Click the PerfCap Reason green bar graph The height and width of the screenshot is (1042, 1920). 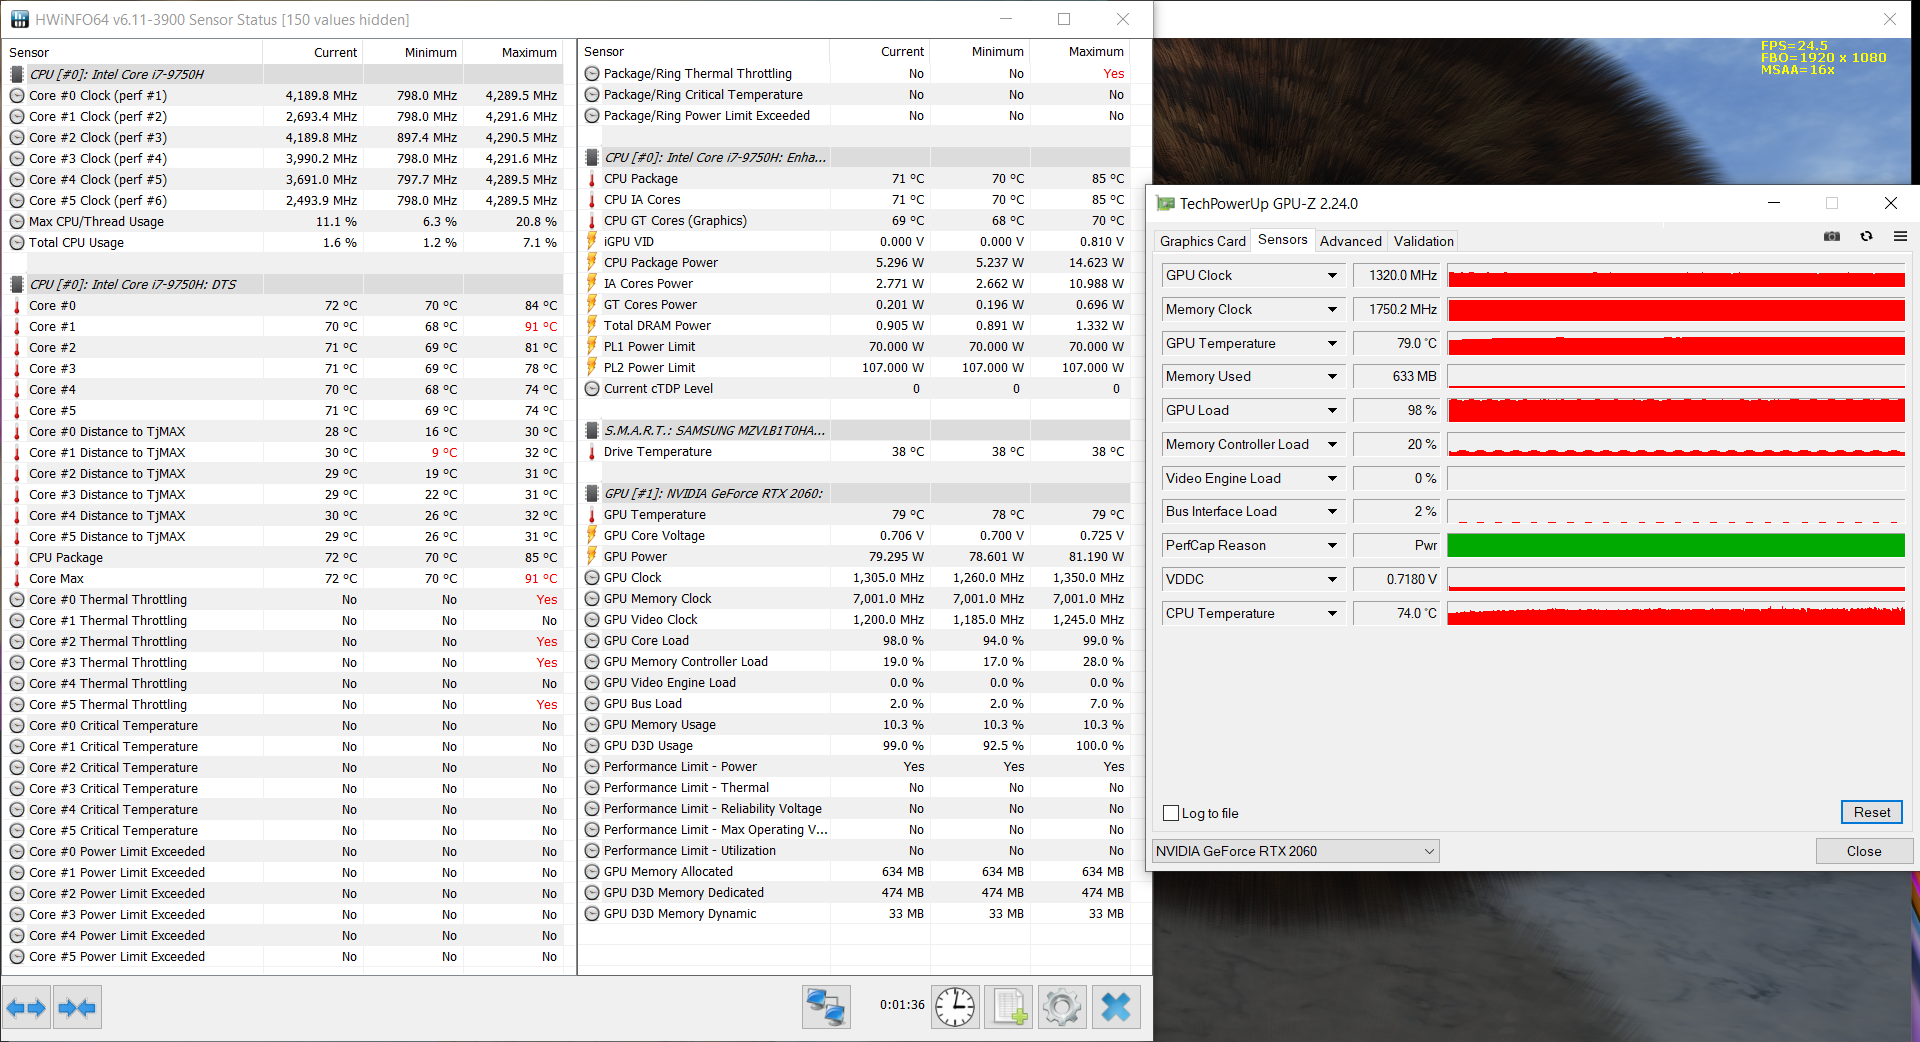tap(1676, 546)
